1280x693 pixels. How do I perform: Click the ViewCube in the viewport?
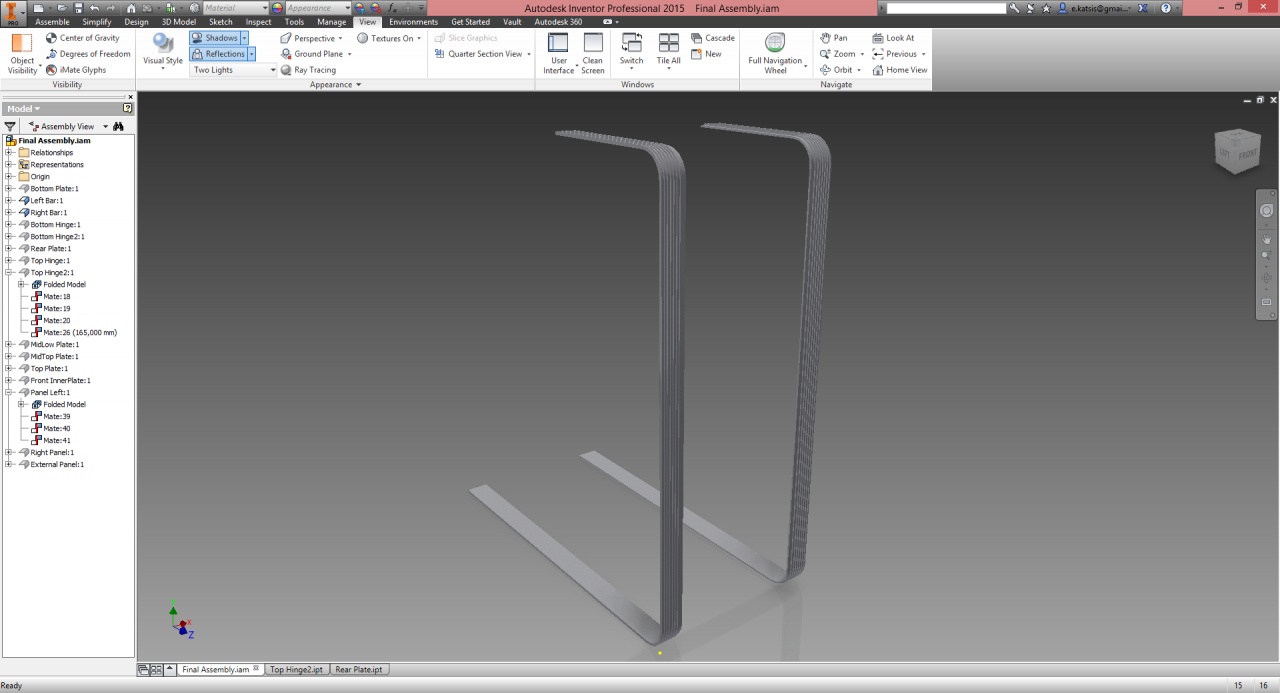pyautogui.click(x=1235, y=150)
